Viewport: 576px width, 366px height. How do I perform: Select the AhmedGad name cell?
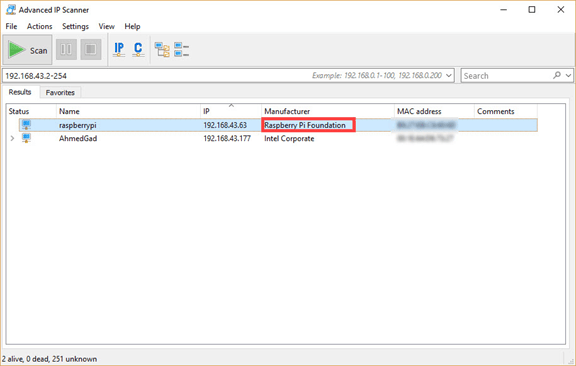click(78, 139)
